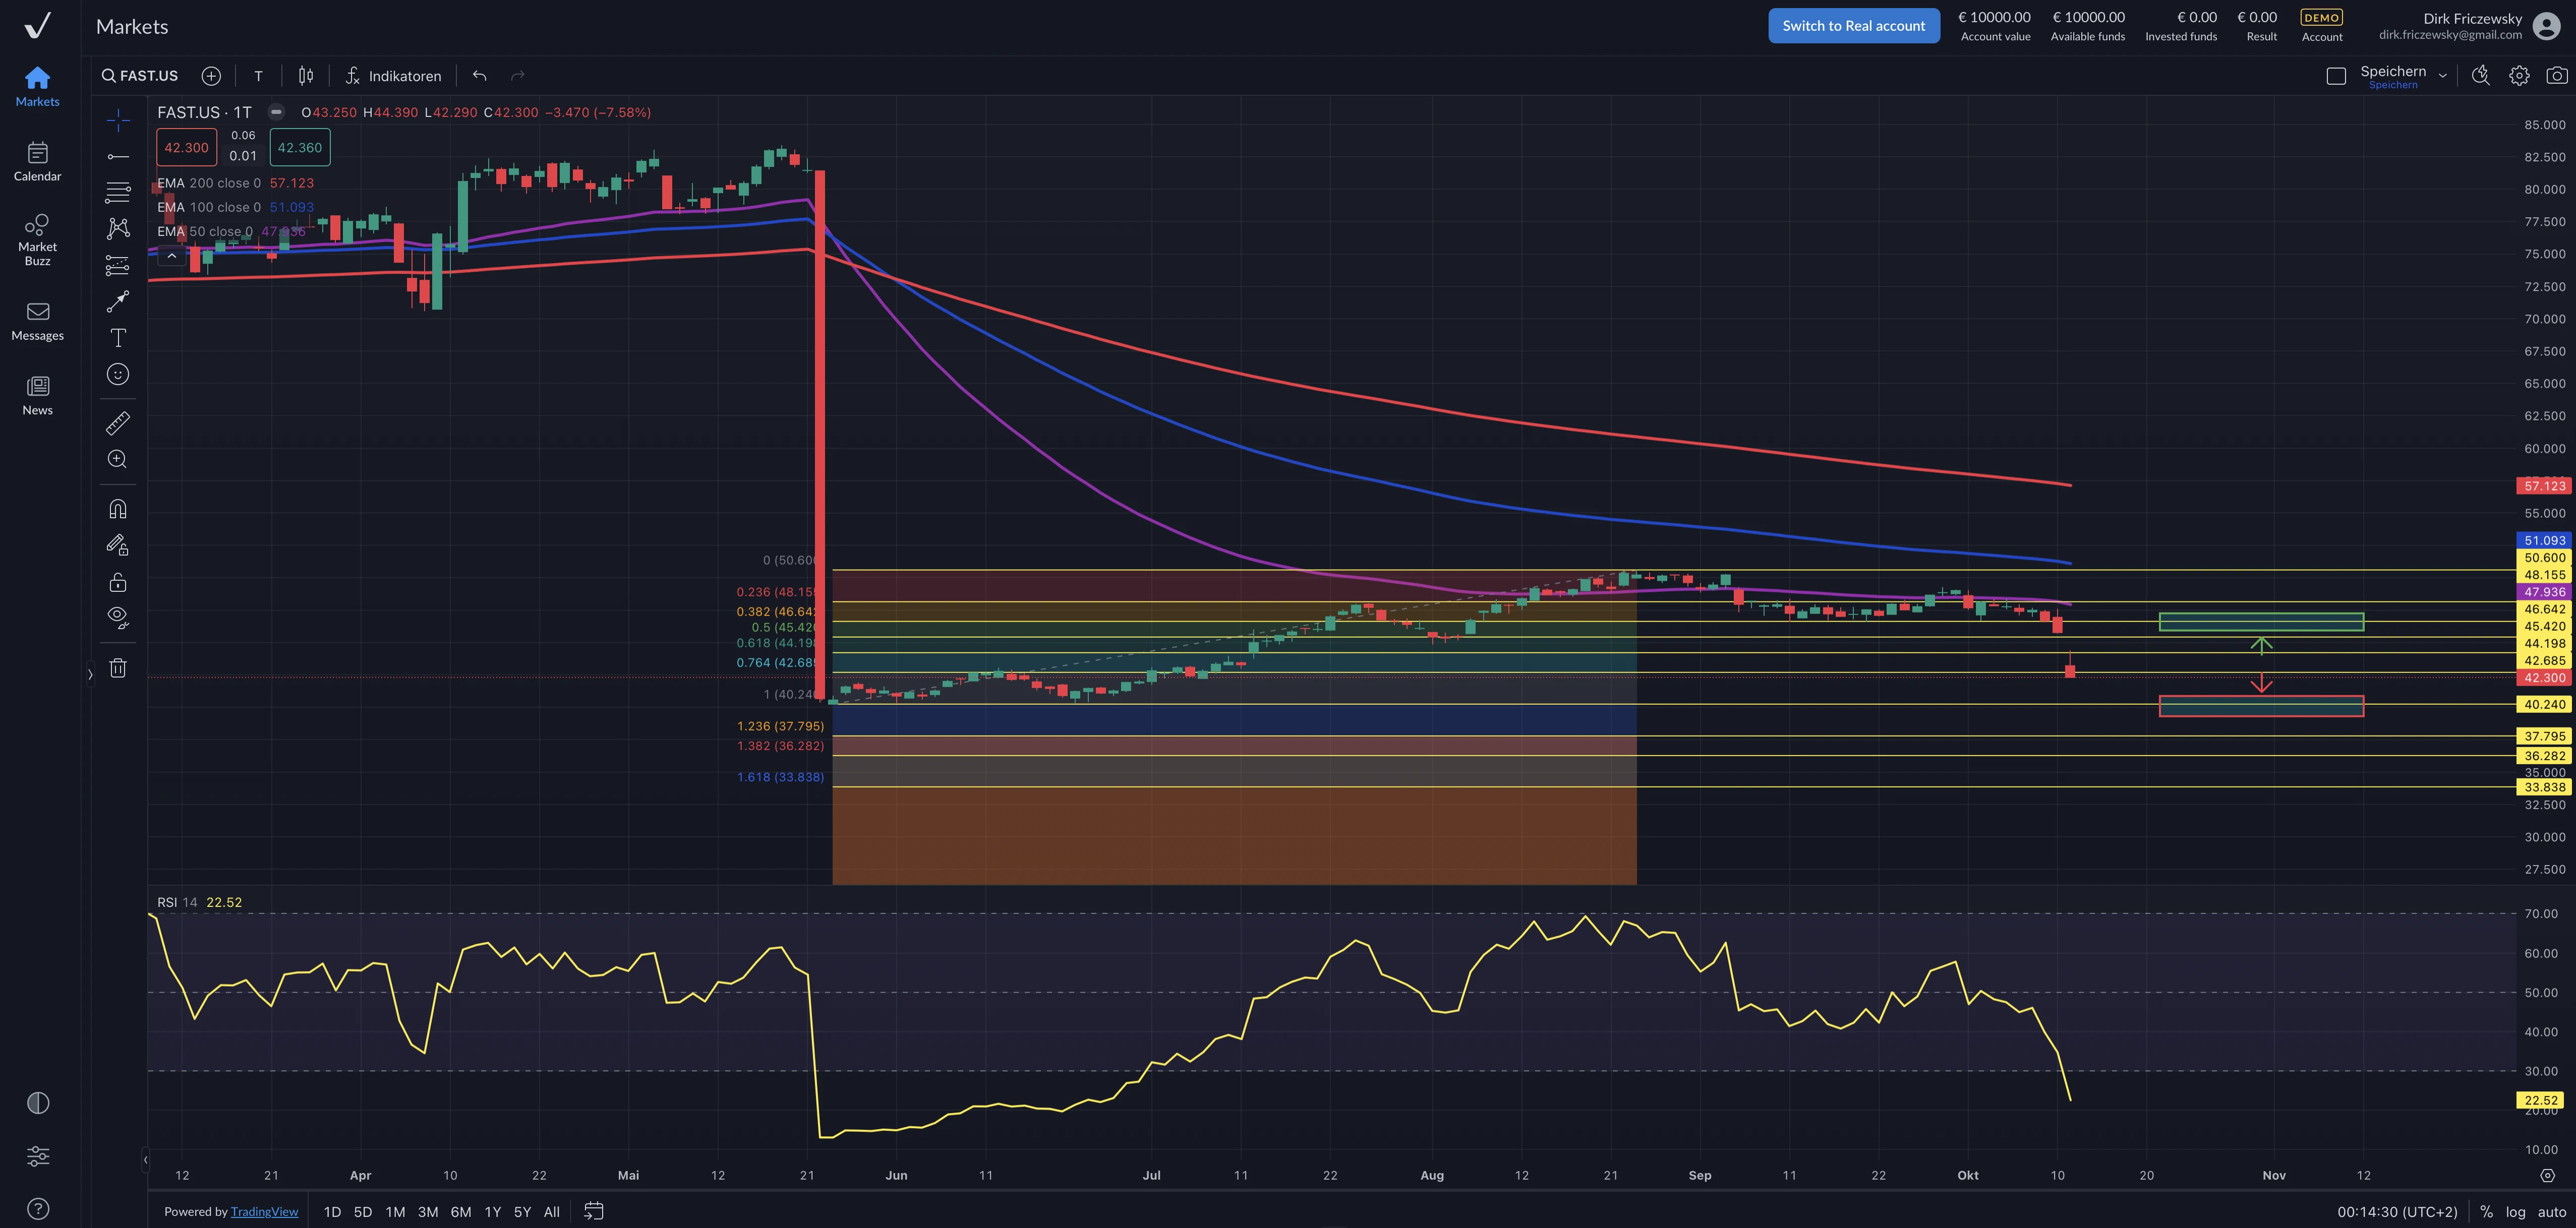This screenshot has width=2576, height=1228.
Task: Click the magnet mode icon
Action: [117, 509]
